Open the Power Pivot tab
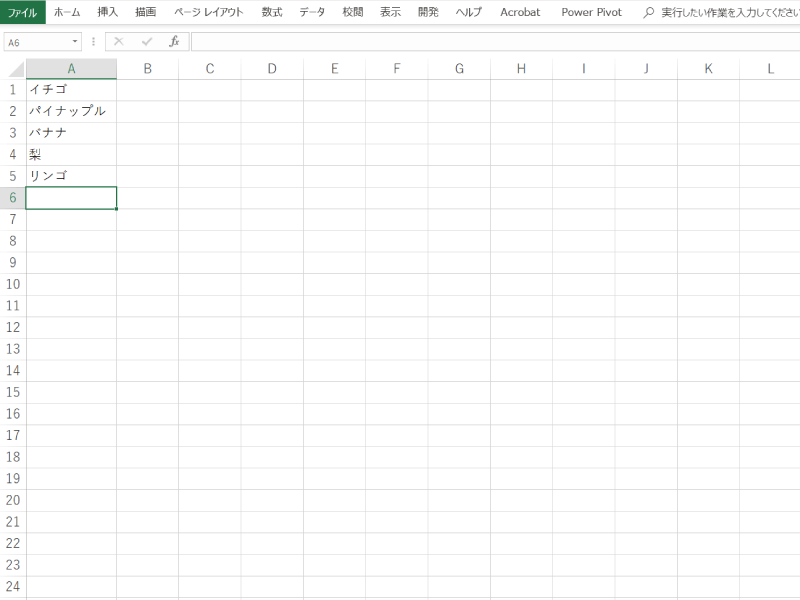 [x=591, y=13]
